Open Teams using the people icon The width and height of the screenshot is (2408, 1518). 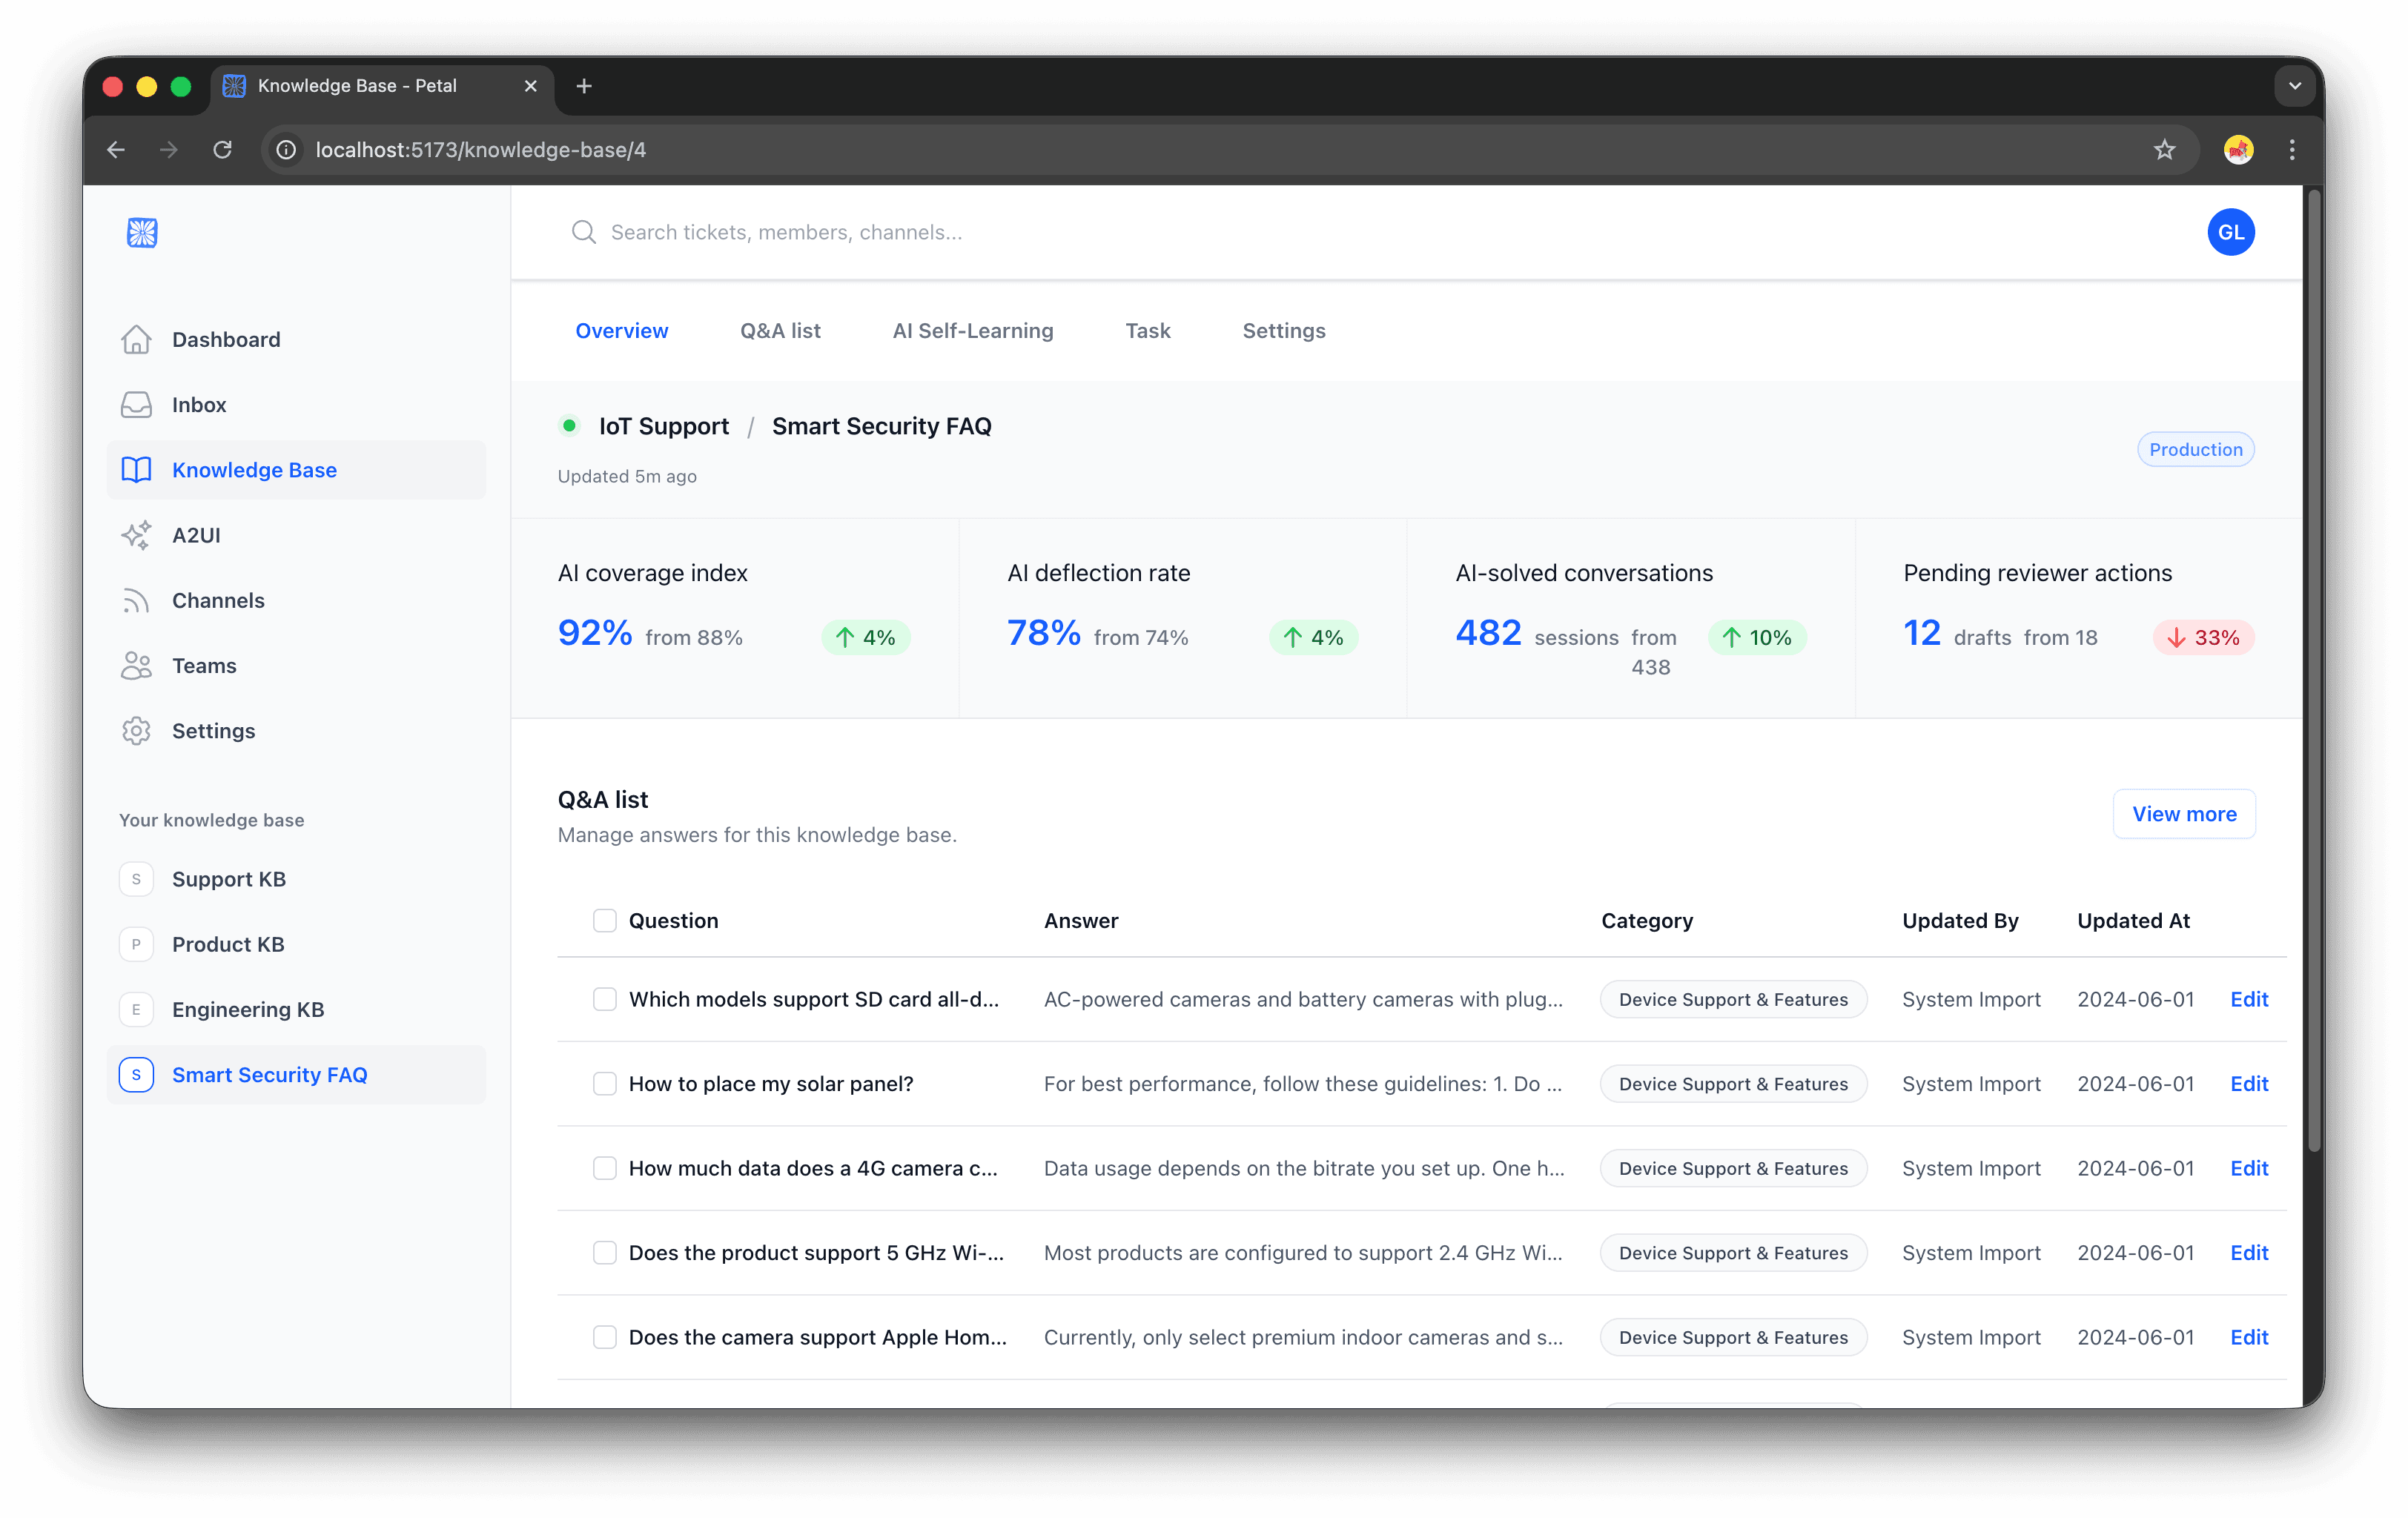click(x=137, y=665)
